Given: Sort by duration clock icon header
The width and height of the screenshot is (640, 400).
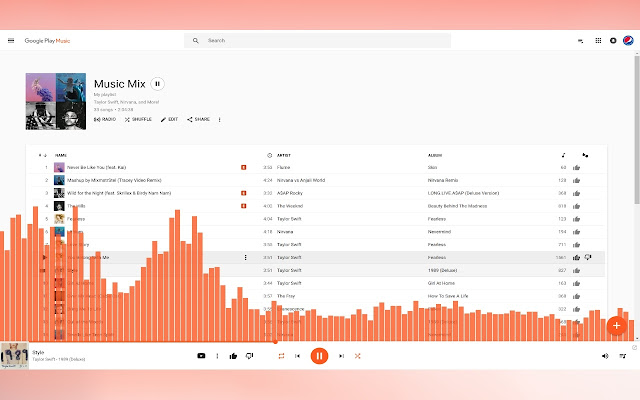Looking at the screenshot, I should point(269,156).
